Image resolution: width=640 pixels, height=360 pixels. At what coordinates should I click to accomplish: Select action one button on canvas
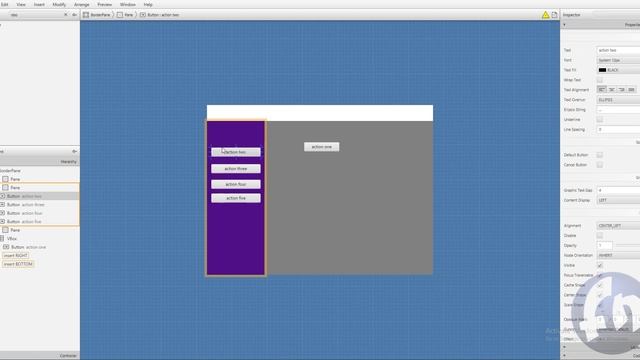[x=322, y=147]
